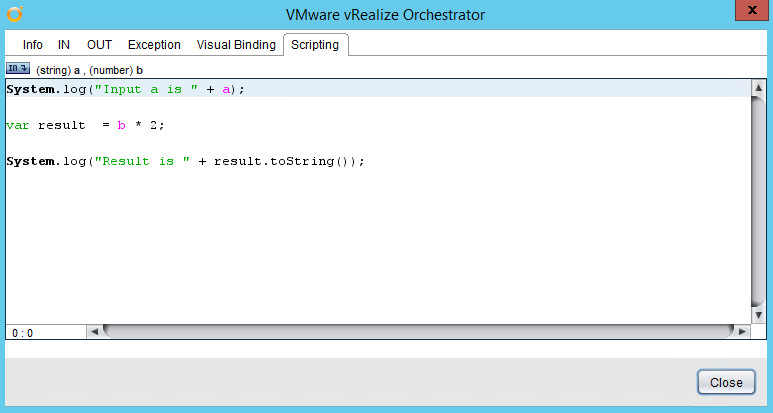Click the '(string) a' input parameter
773x413 pixels.
coord(58,70)
